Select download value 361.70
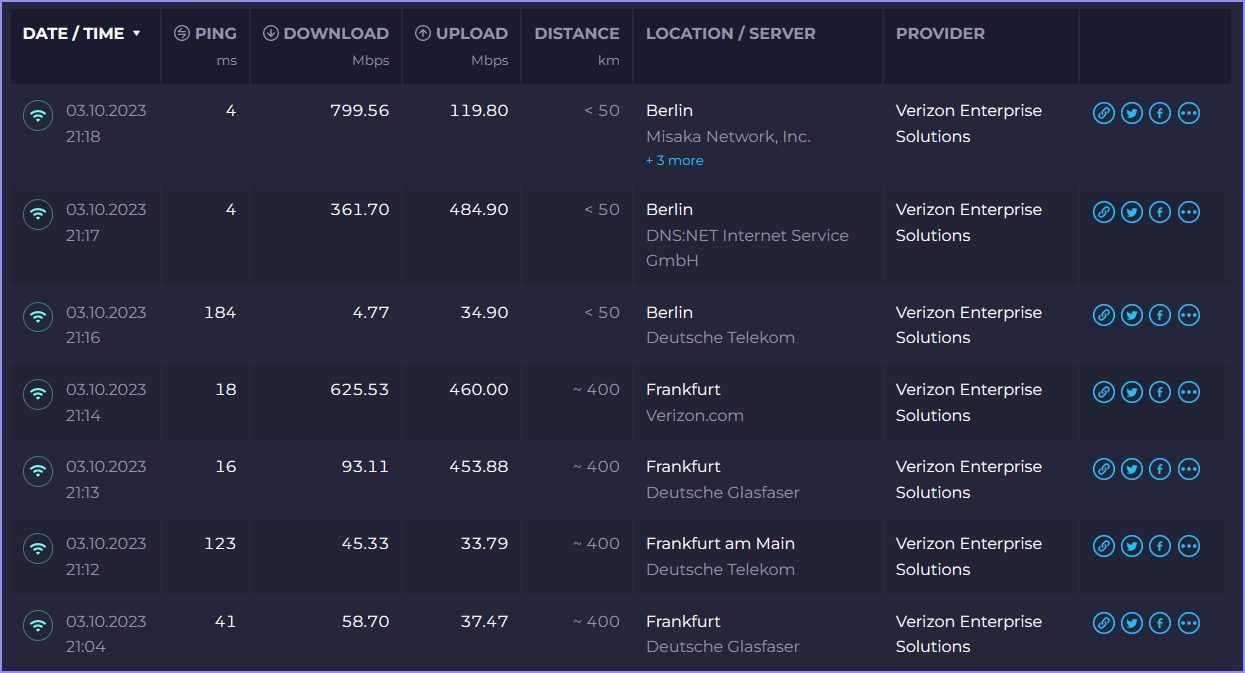Image resolution: width=1245 pixels, height=673 pixels. click(x=360, y=209)
